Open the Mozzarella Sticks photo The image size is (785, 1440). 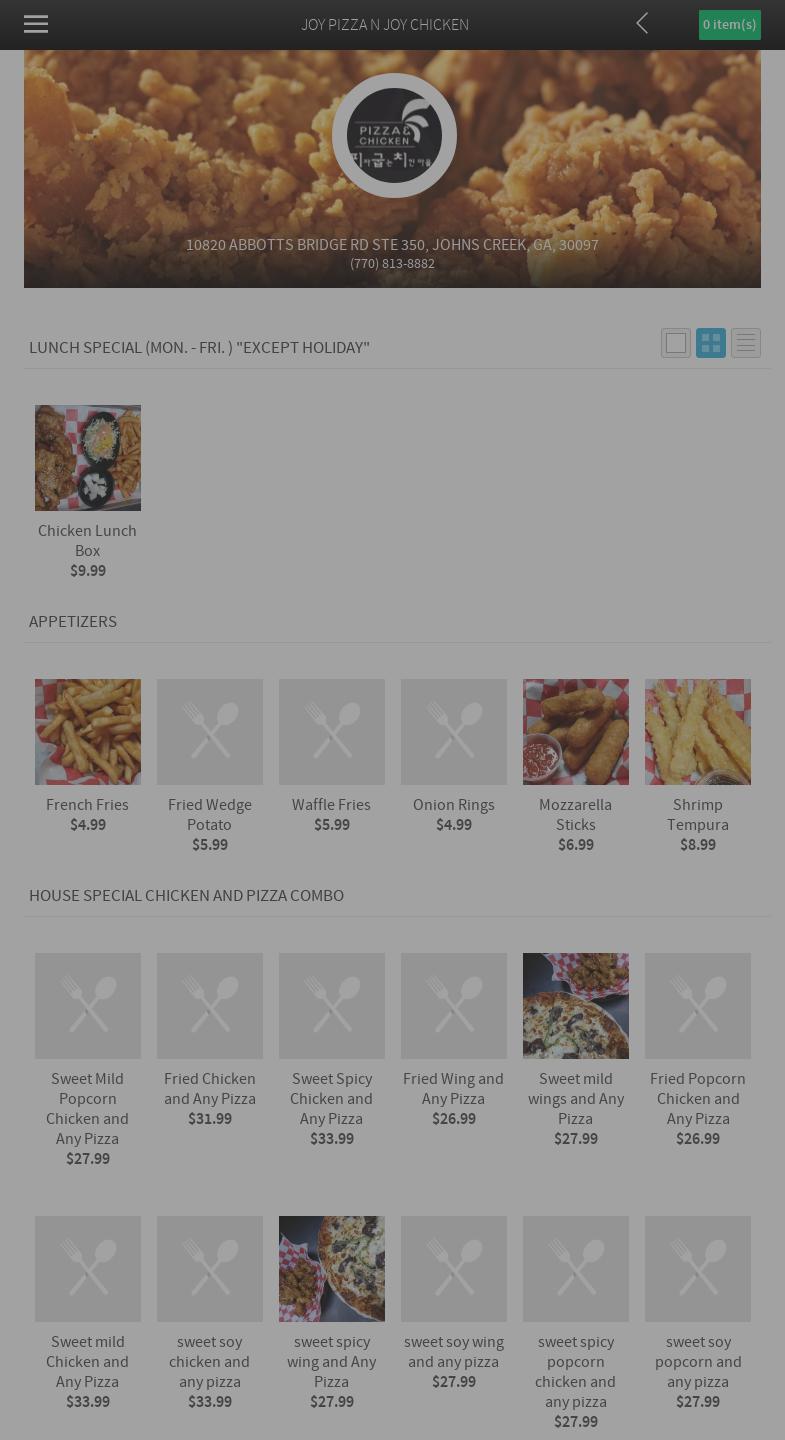coord(576,732)
